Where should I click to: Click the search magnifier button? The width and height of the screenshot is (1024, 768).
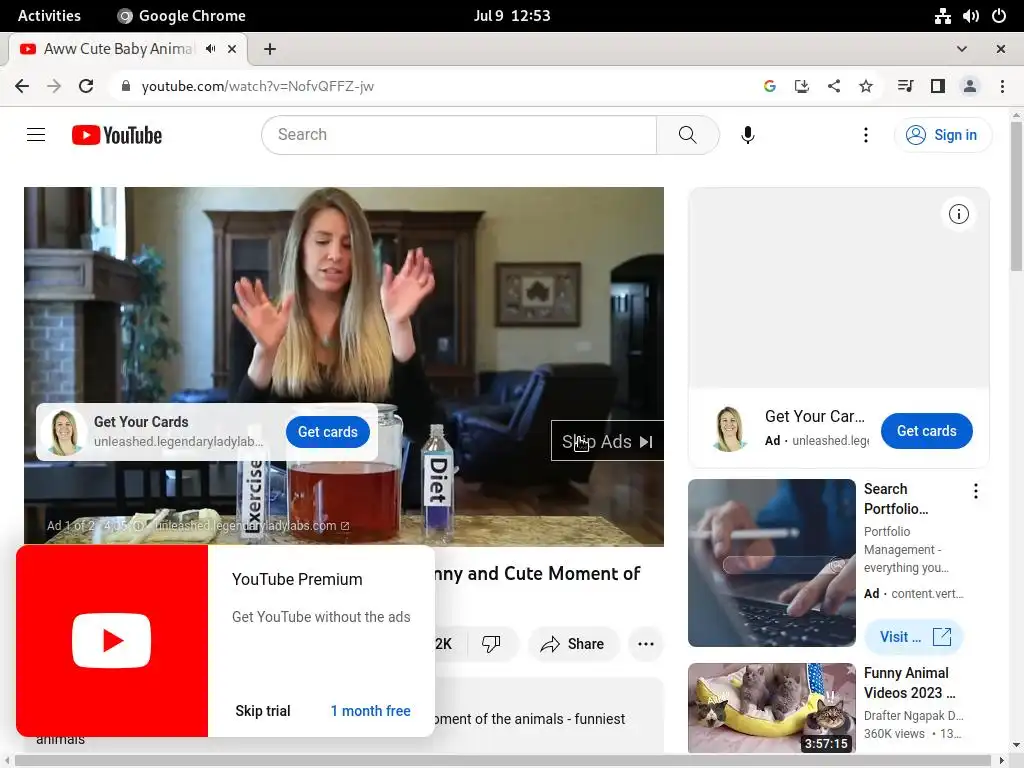[x=687, y=135]
